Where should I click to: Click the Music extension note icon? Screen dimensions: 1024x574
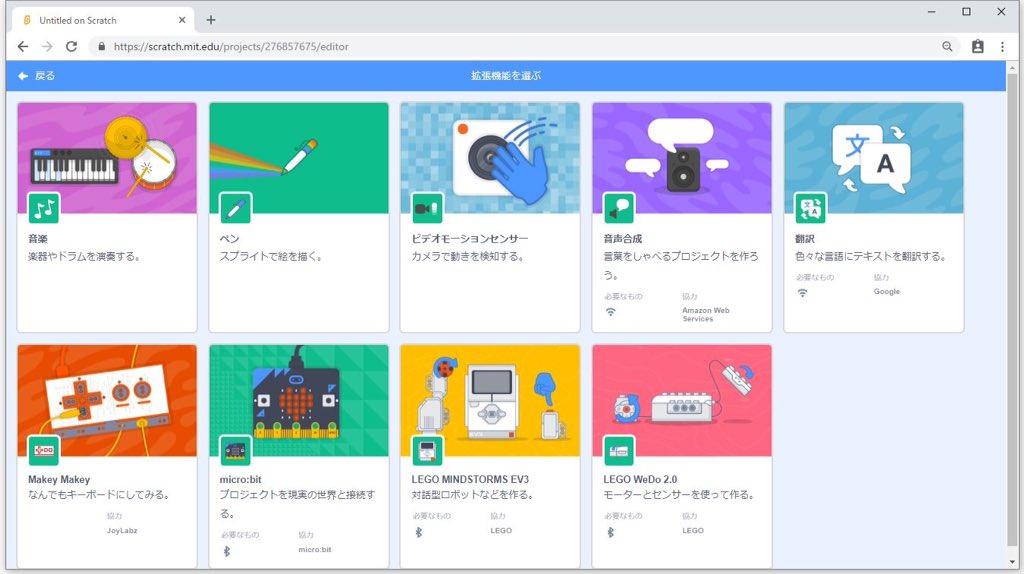[x=44, y=209]
